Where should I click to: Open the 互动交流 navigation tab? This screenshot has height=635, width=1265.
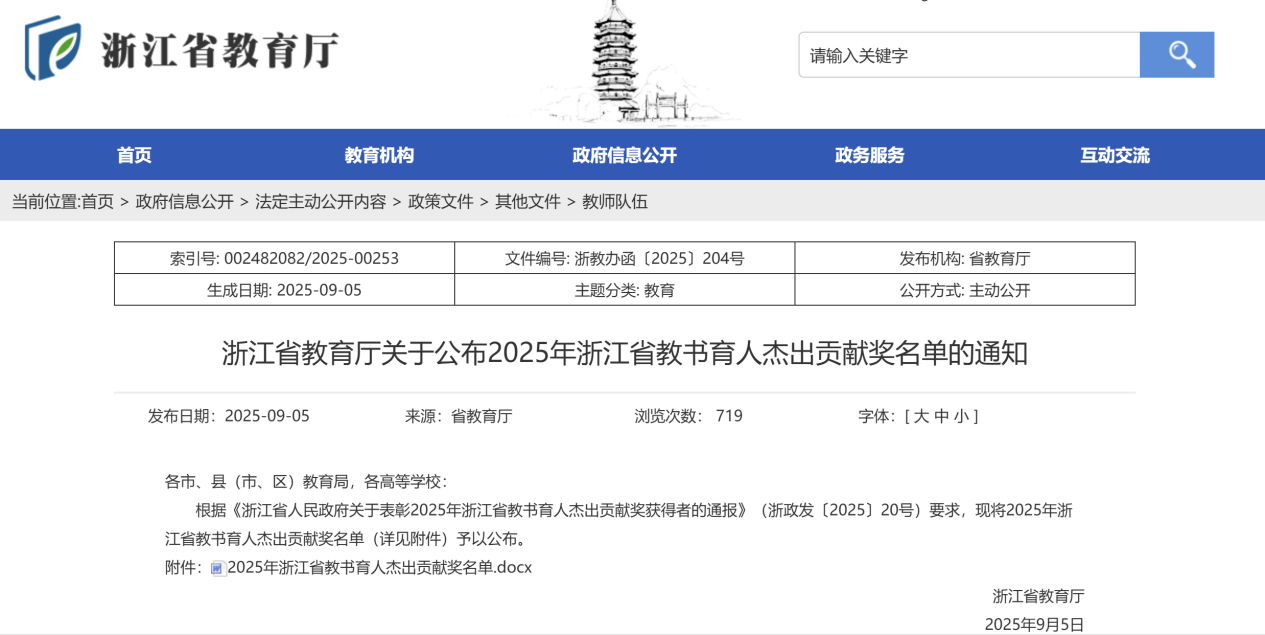1115,155
